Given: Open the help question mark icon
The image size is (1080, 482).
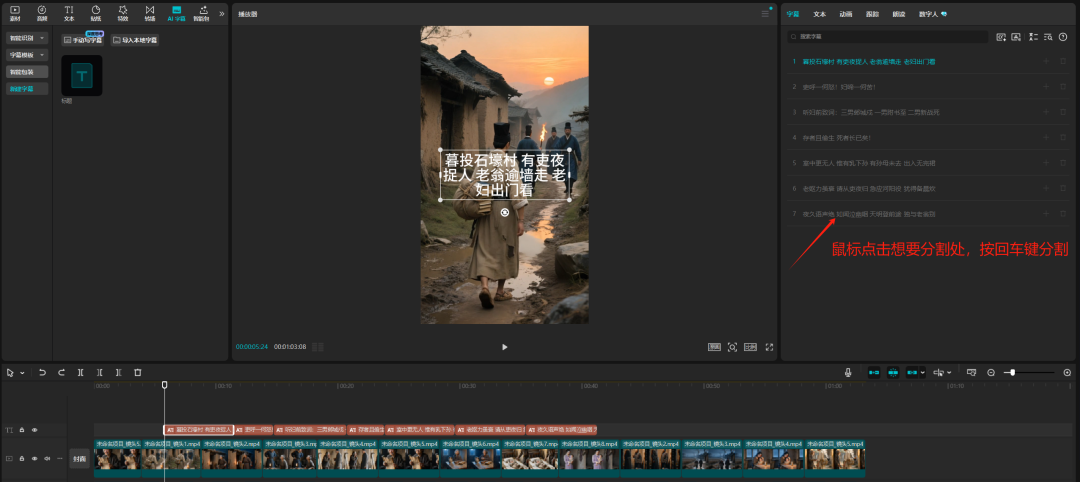Looking at the screenshot, I should [1063, 36].
